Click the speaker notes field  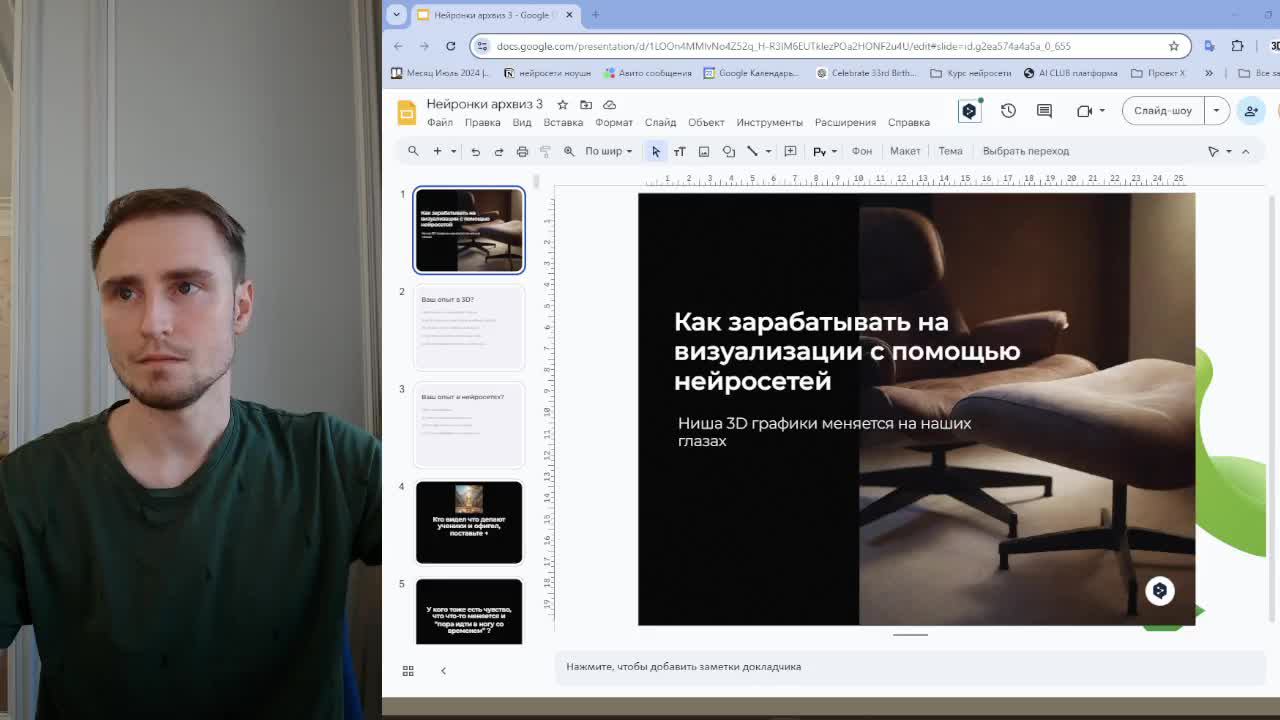tap(910, 667)
